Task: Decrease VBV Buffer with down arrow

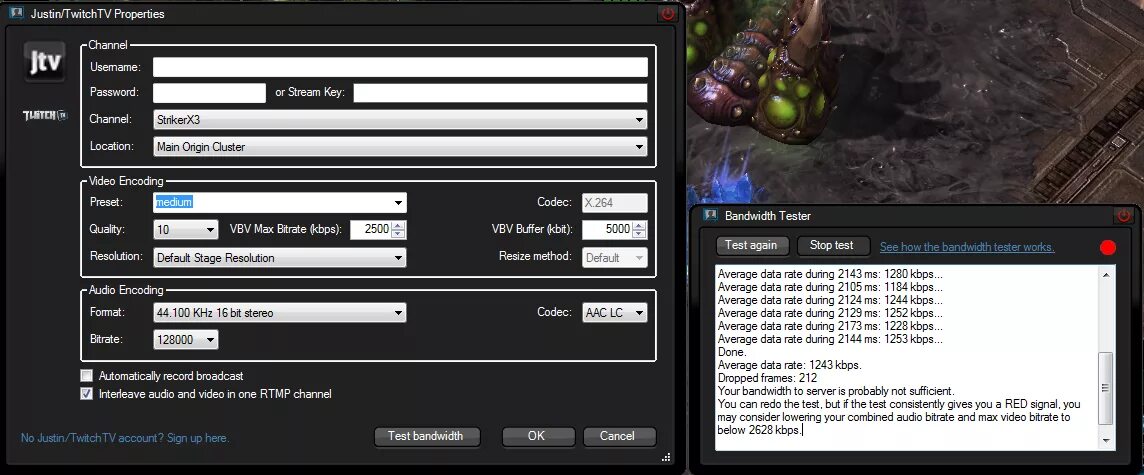Action: click(x=639, y=235)
